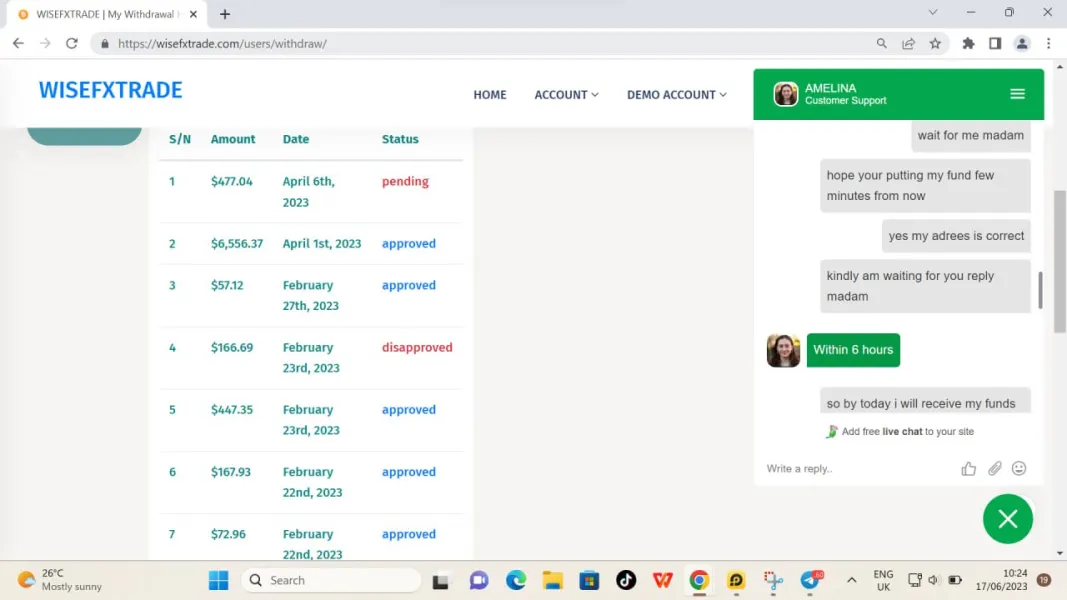Go back to the previous page

pos(18,44)
